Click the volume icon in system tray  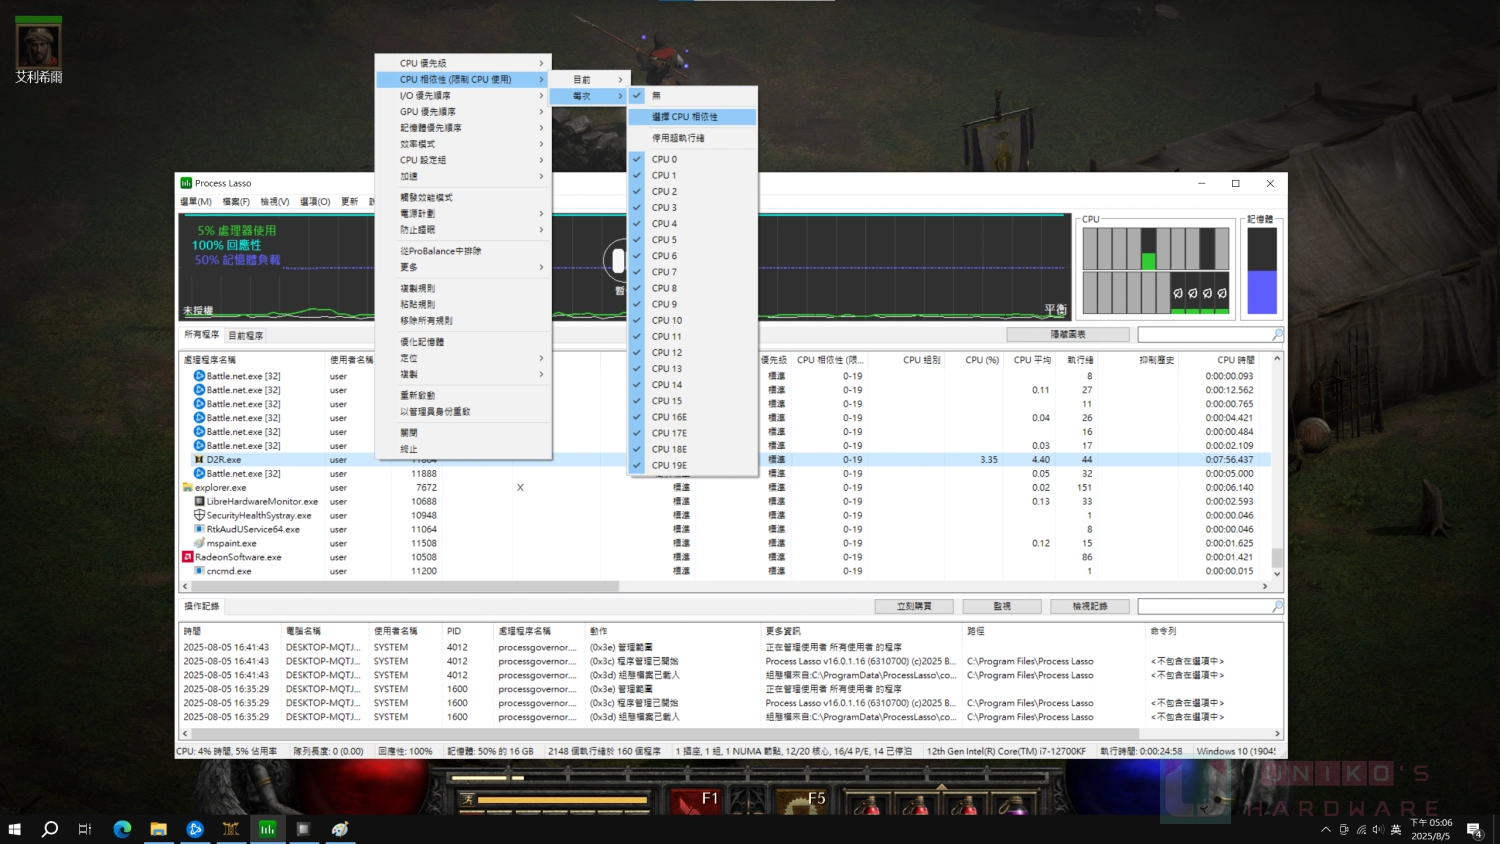(1378, 830)
